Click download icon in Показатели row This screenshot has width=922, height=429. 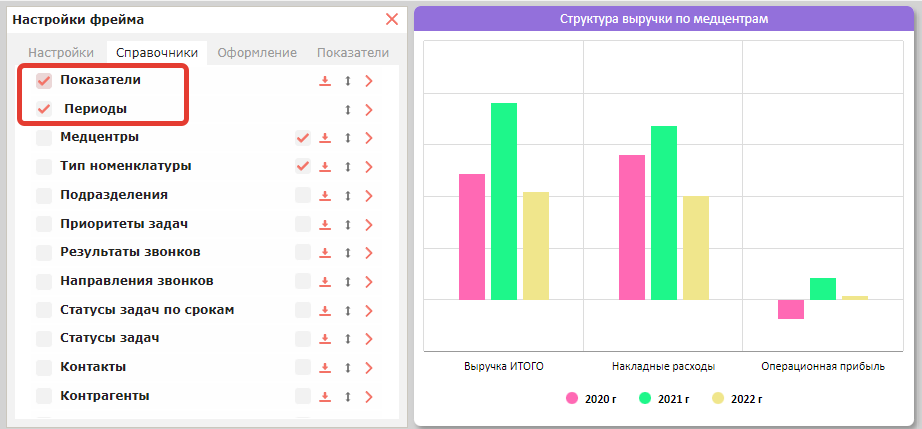point(325,81)
